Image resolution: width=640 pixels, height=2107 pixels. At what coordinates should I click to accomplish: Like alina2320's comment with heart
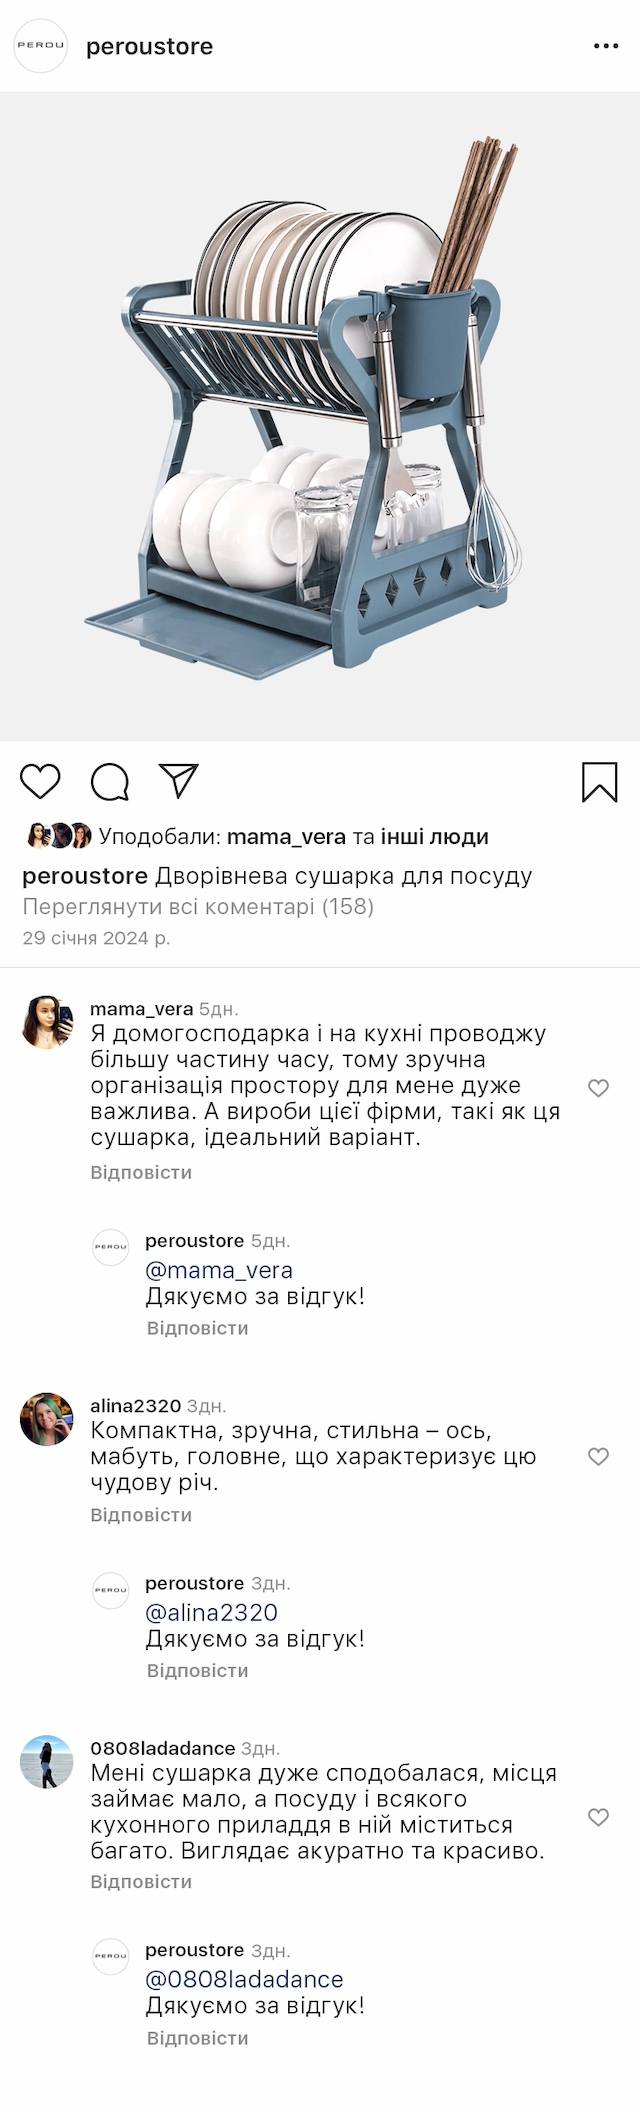[598, 1457]
